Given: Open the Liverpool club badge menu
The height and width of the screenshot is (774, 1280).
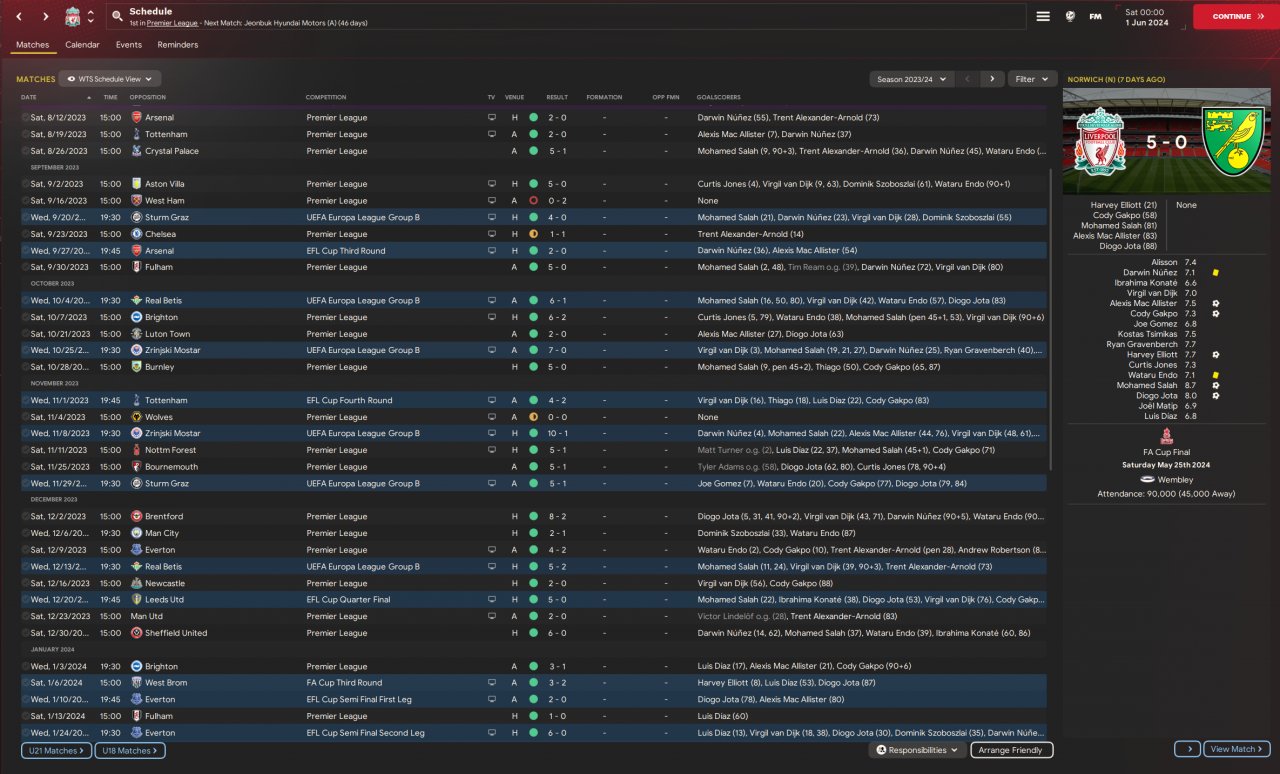Looking at the screenshot, I should 73,17.
